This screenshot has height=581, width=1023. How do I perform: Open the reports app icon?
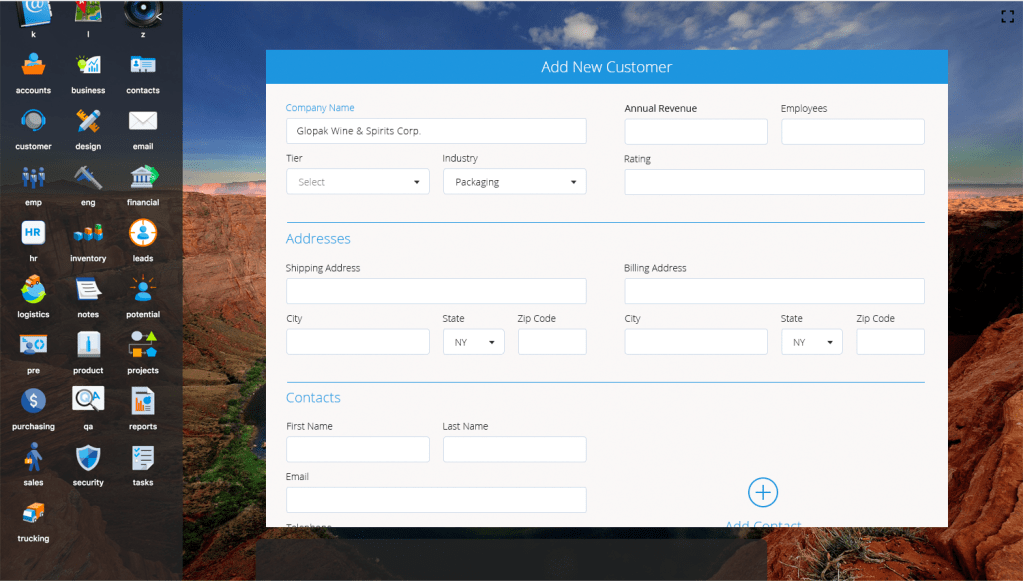[143, 402]
